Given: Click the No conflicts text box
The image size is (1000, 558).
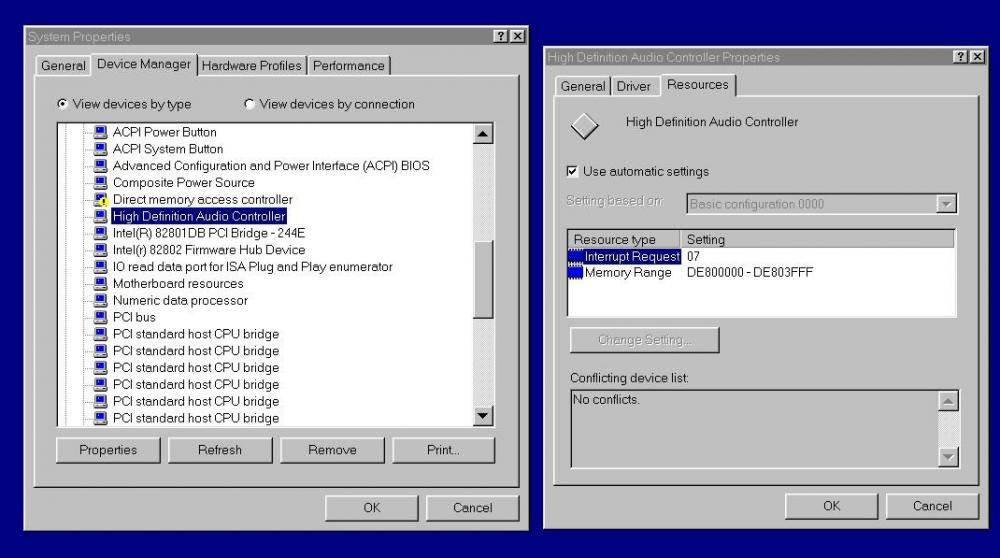Looking at the screenshot, I should [754, 429].
